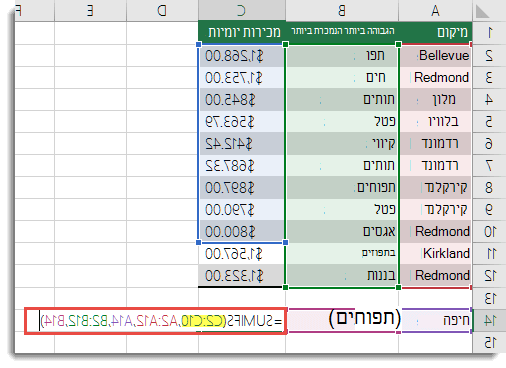Select the תותים cell in row 7
This screenshot has width=506, height=368.
342,165
